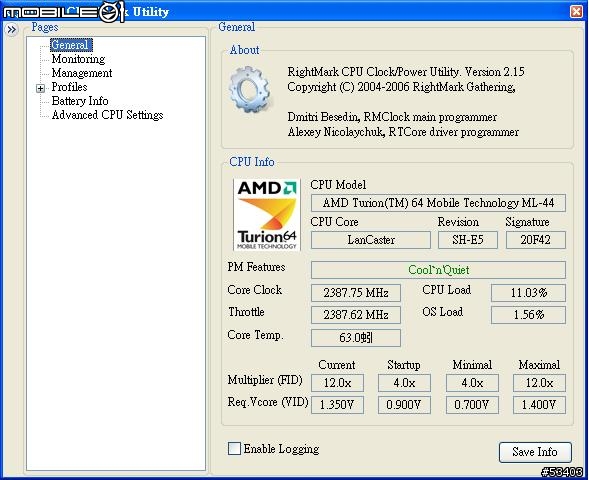Click the Core Clock 2387.75 MHz value

pos(356,293)
